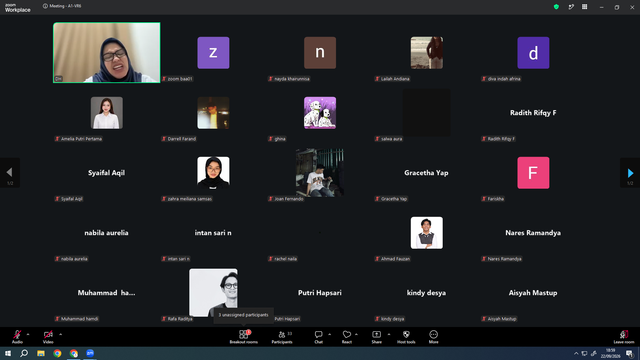Select Amelia Putri Pertama's profile photo
640x360 pixels.
point(107,113)
